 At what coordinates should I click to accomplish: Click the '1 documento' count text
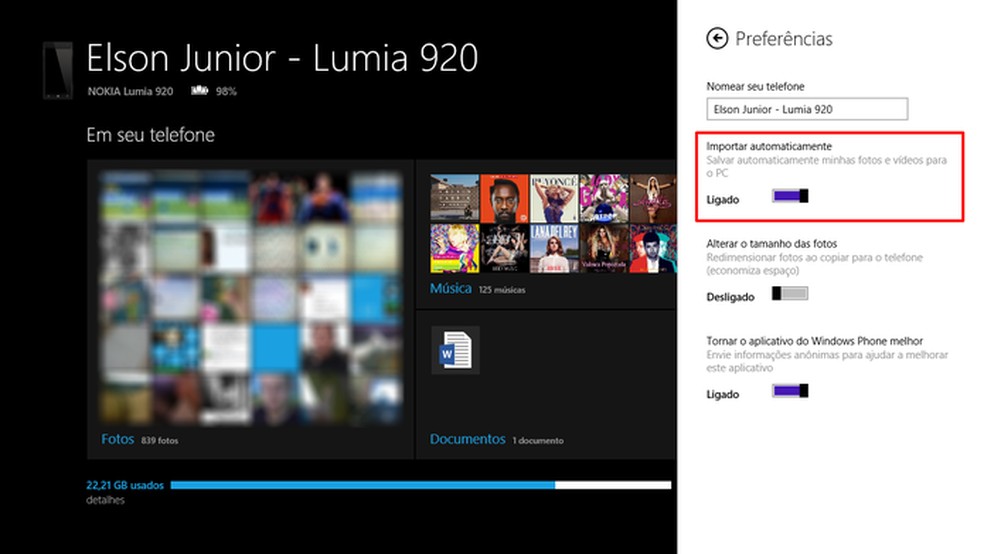tap(538, 440)
